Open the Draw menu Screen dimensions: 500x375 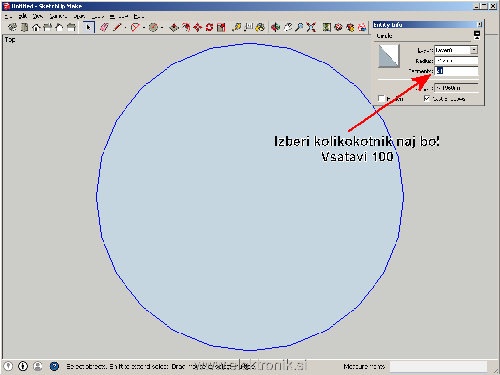pyautogui.click(x=79, y=16)
